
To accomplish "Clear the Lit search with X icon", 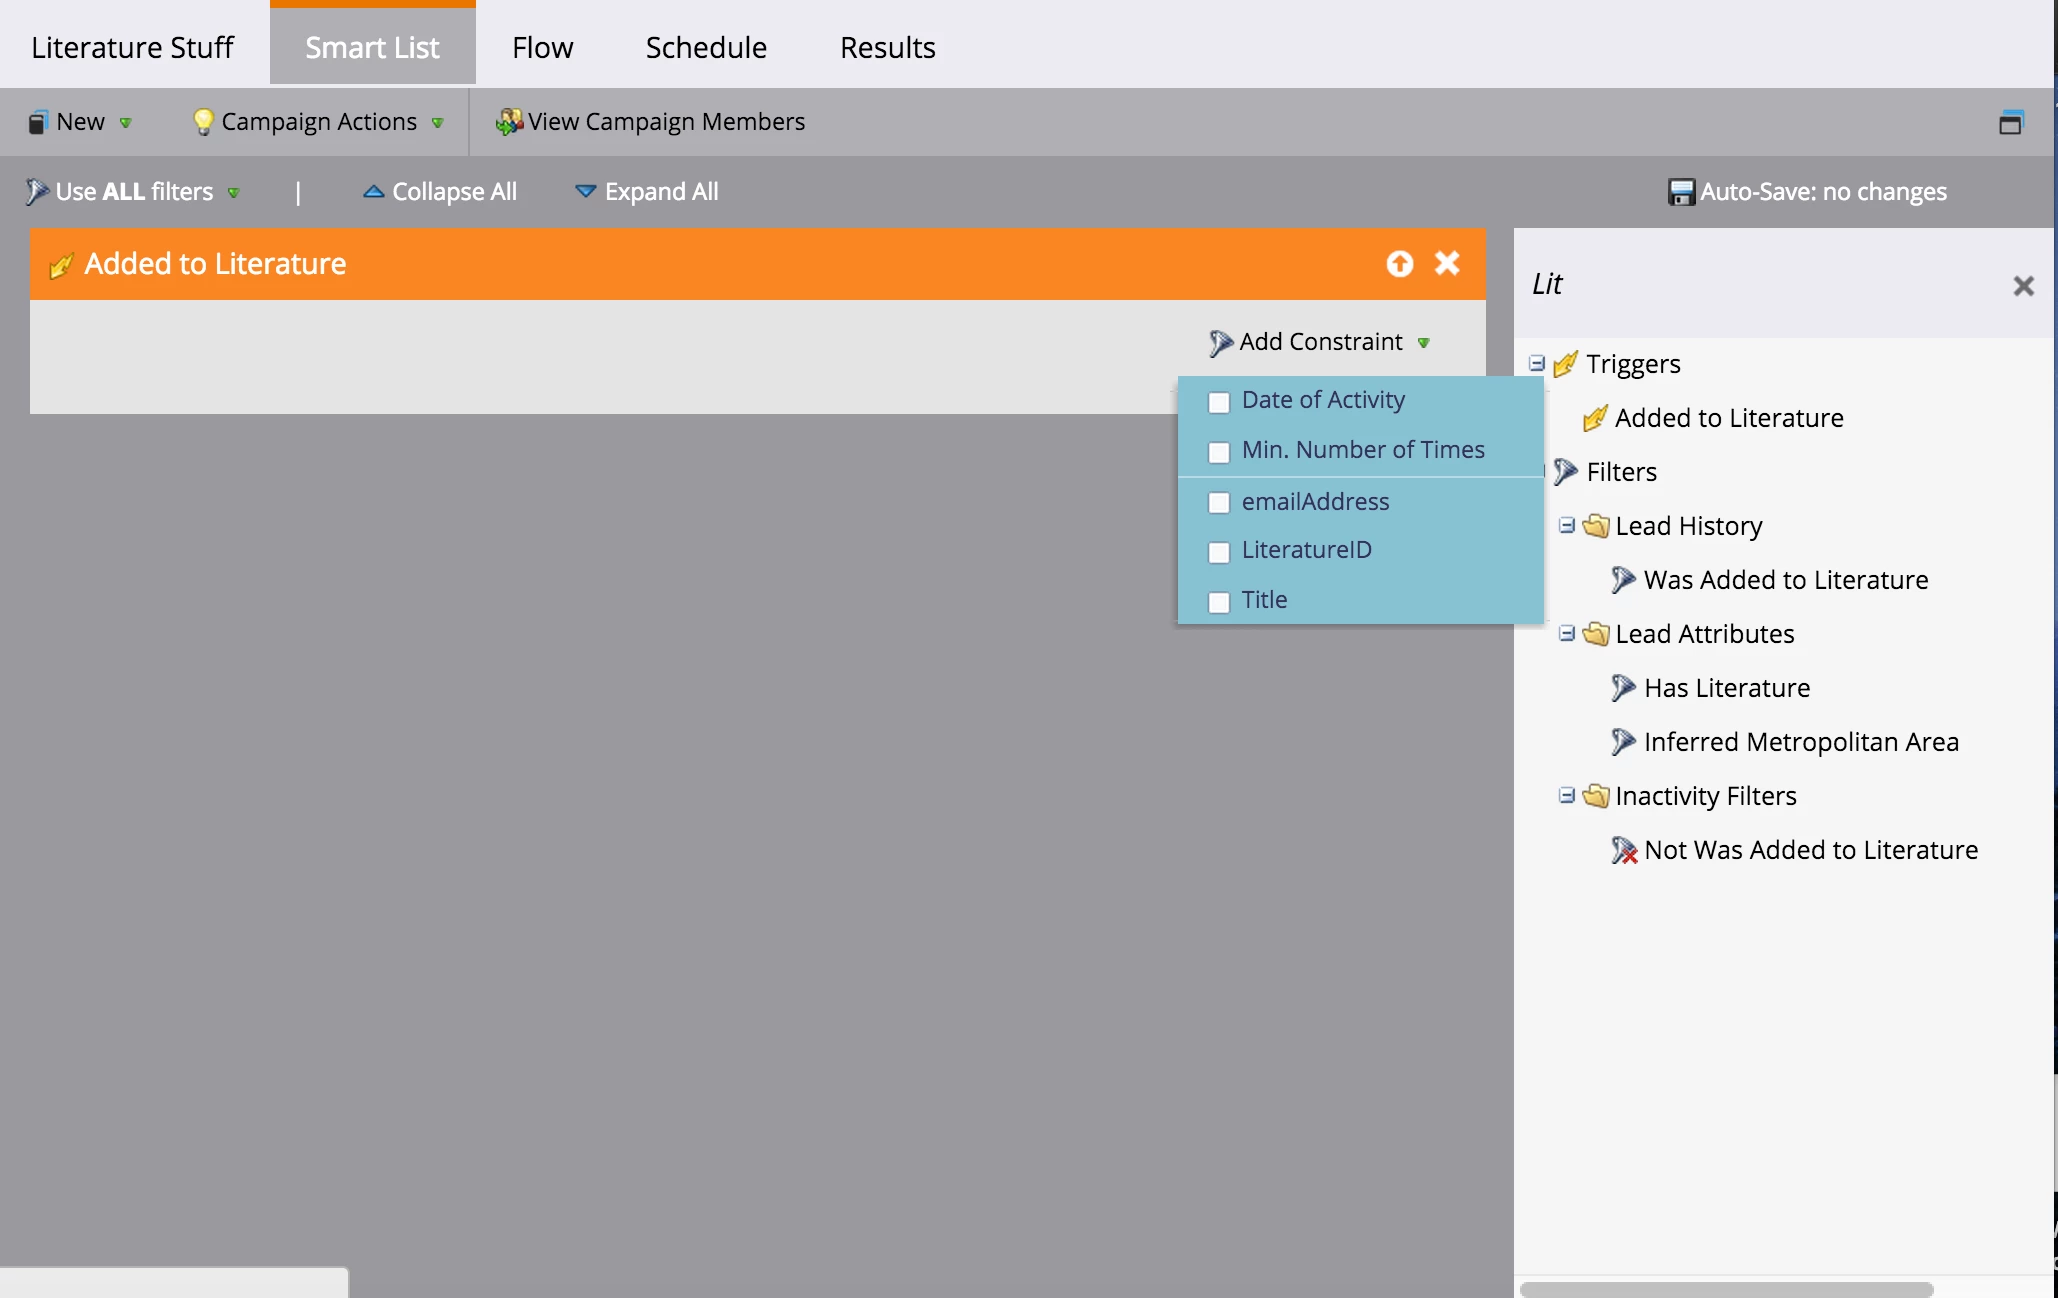I will [2023, 286].
